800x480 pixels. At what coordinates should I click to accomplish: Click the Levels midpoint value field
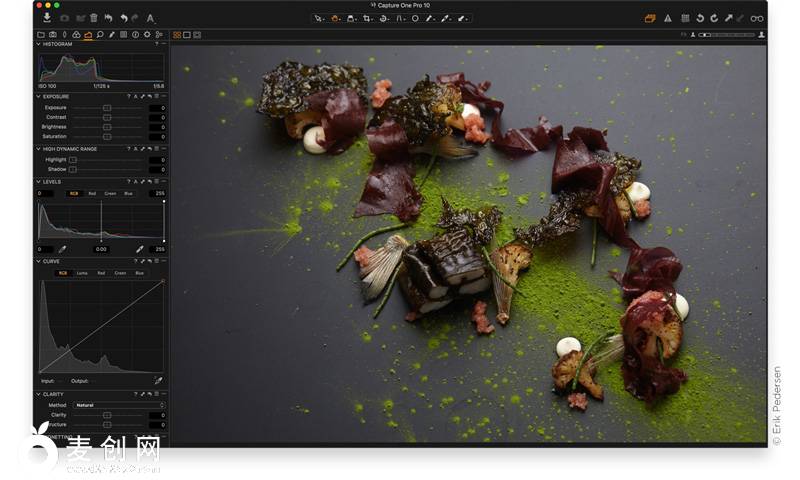[x=101, y=249]
